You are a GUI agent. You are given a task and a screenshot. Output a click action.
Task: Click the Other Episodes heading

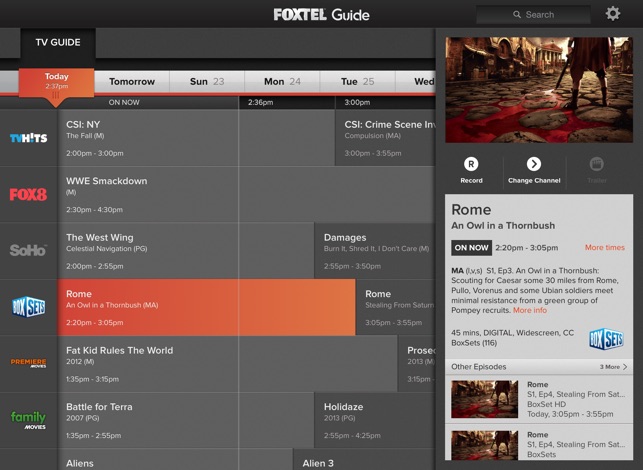479,367
